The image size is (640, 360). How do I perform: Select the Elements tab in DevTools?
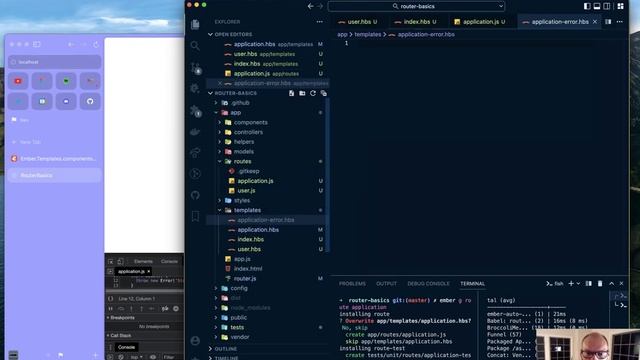pyautogui.click(x=143, y=261)
